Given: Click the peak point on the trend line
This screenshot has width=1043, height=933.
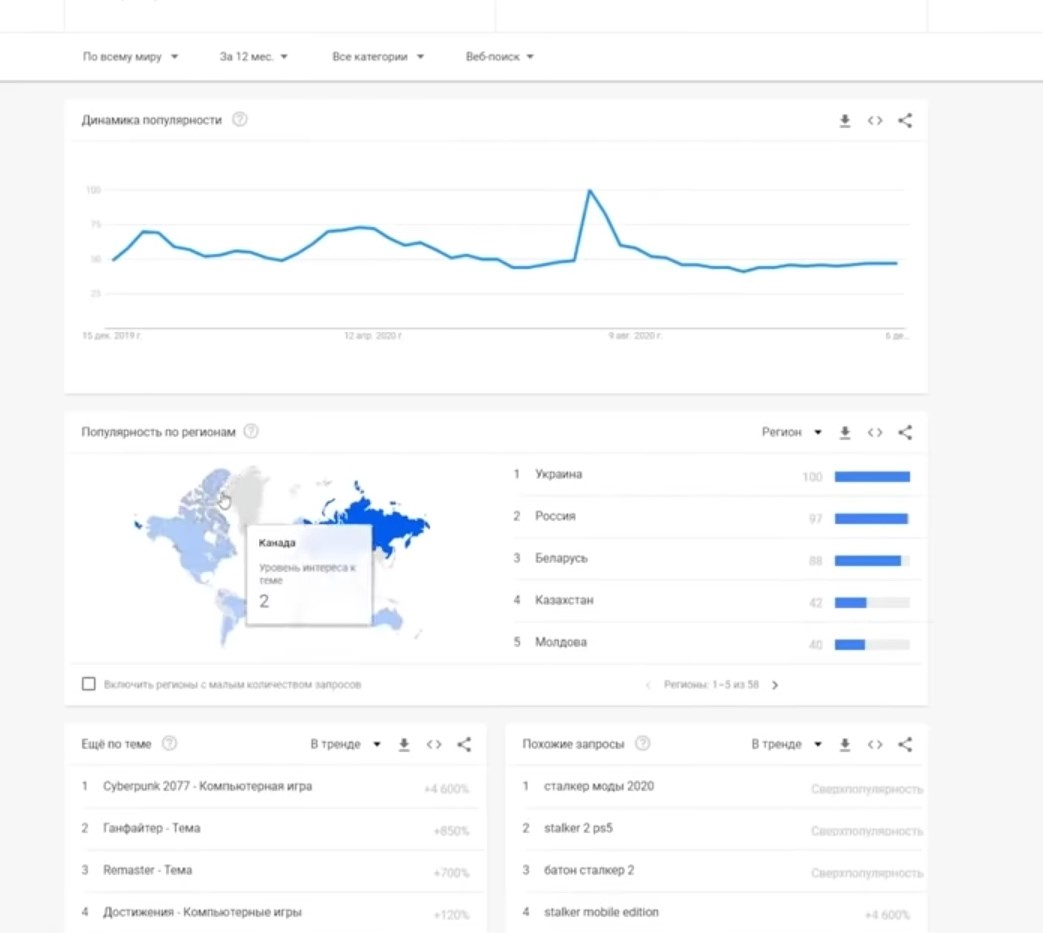Looking at the screenshot, I should 589,191.
